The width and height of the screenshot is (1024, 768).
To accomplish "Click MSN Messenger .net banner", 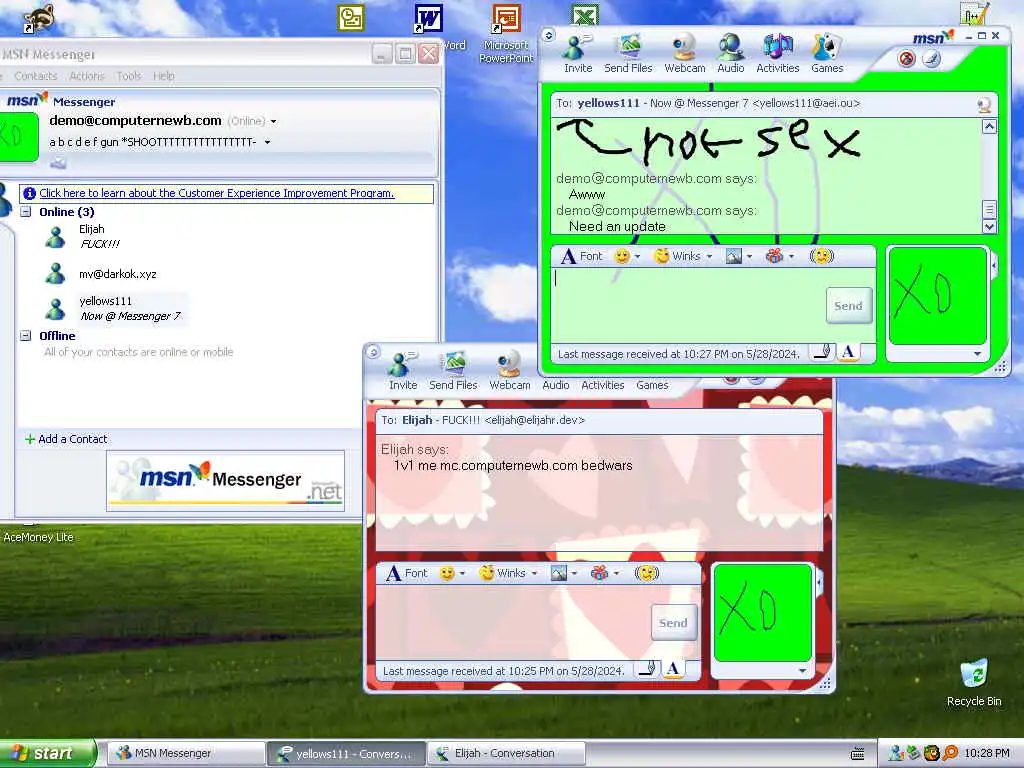I will (x=225, y=481).
